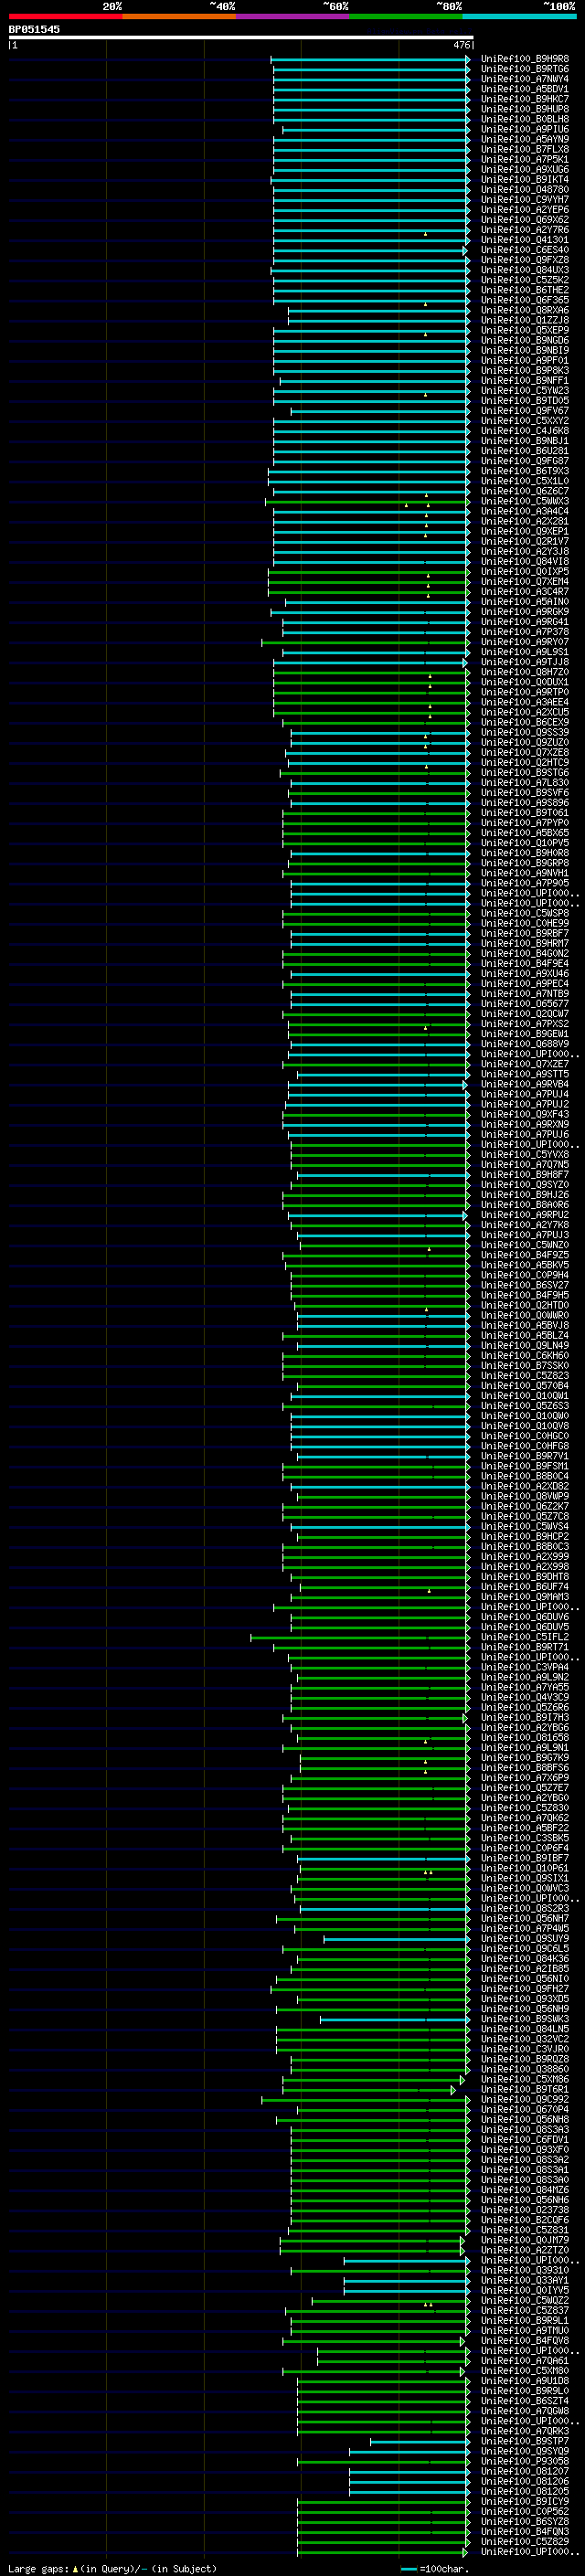Select hit UniRef100_A5BKV5

[x=525, y=1265]
